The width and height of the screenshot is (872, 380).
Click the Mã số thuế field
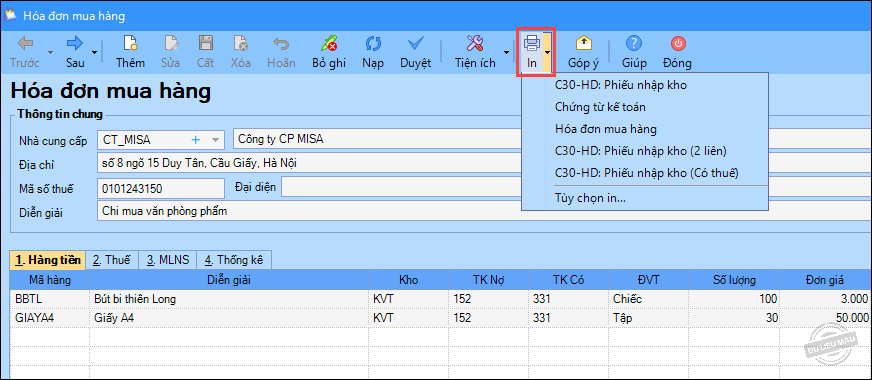coord(160,189)
